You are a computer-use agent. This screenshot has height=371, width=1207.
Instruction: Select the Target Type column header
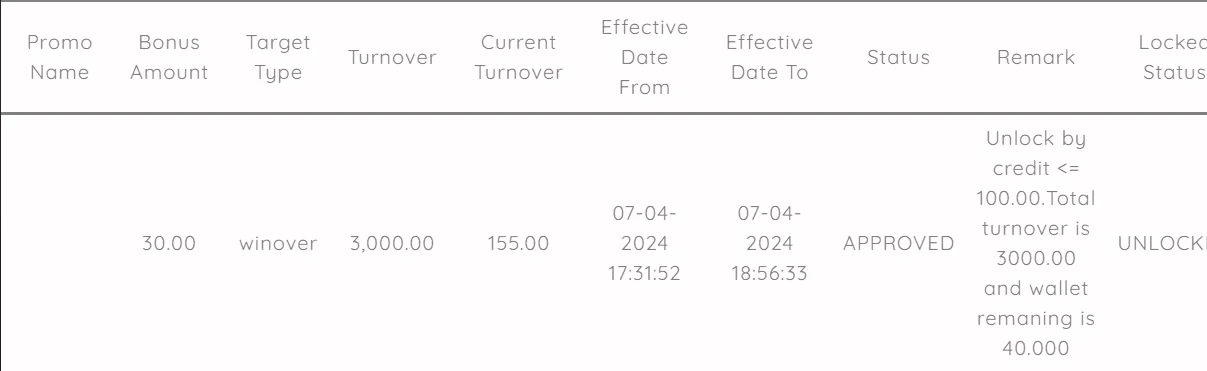pos(278,57)
